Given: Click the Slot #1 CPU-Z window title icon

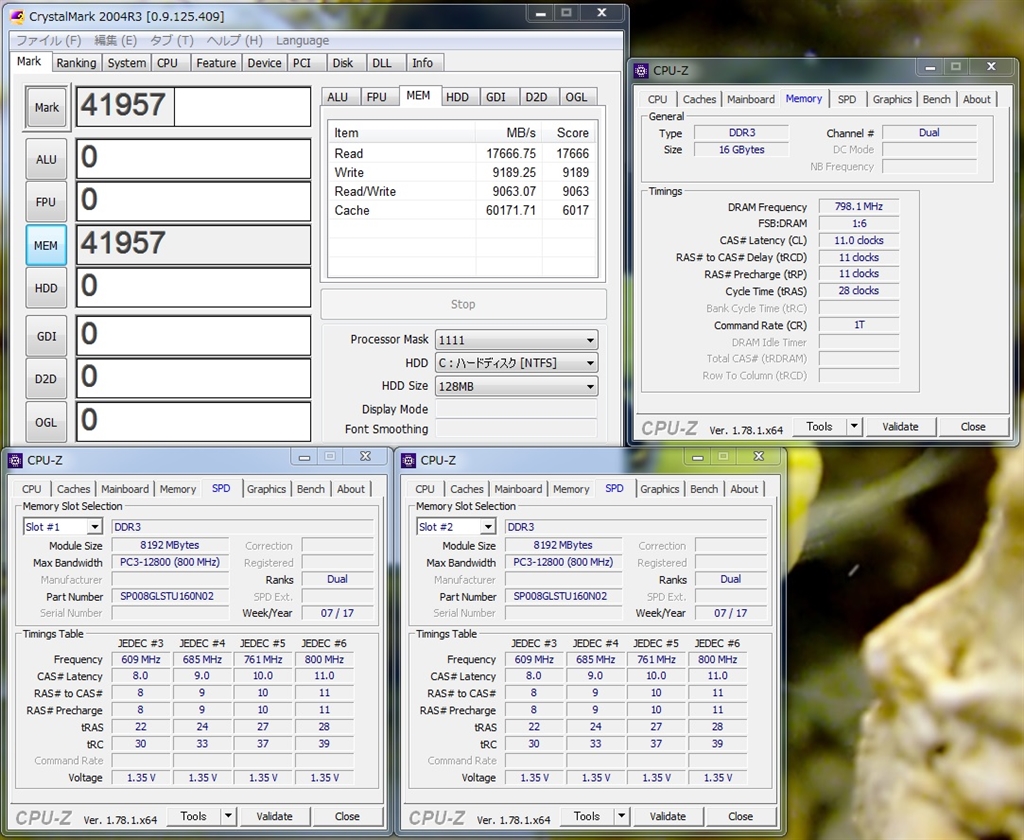Looking at the screenshot, I should pos(15,460).
